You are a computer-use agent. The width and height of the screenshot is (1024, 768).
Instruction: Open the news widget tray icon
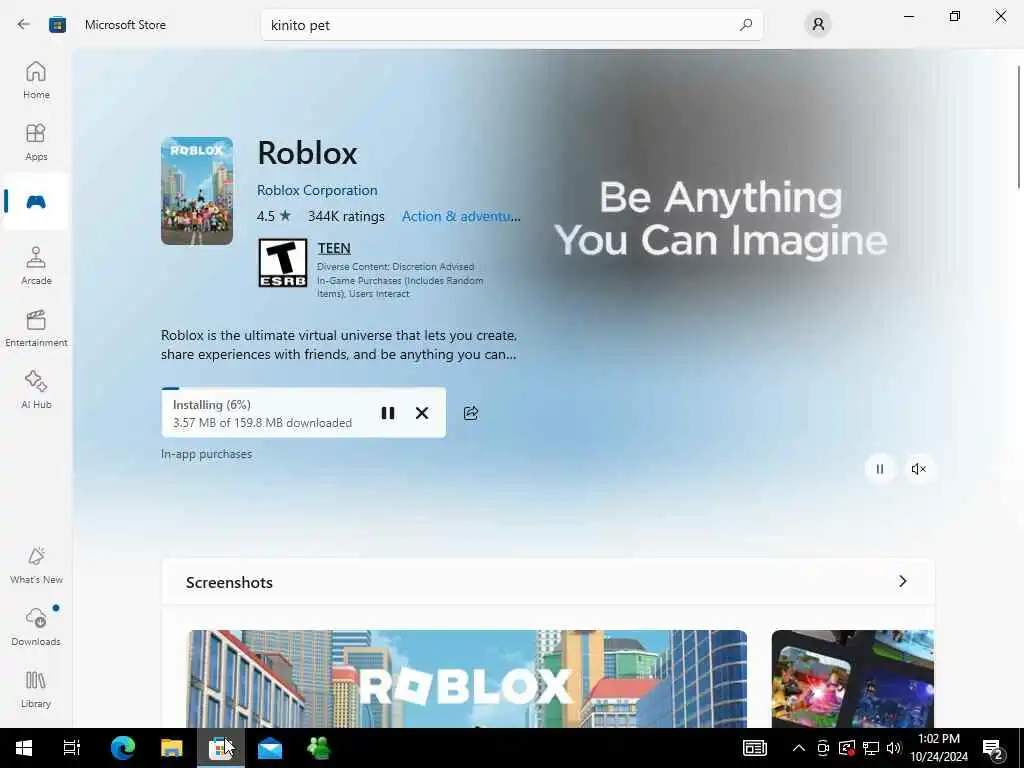click(x=754, y=748)
